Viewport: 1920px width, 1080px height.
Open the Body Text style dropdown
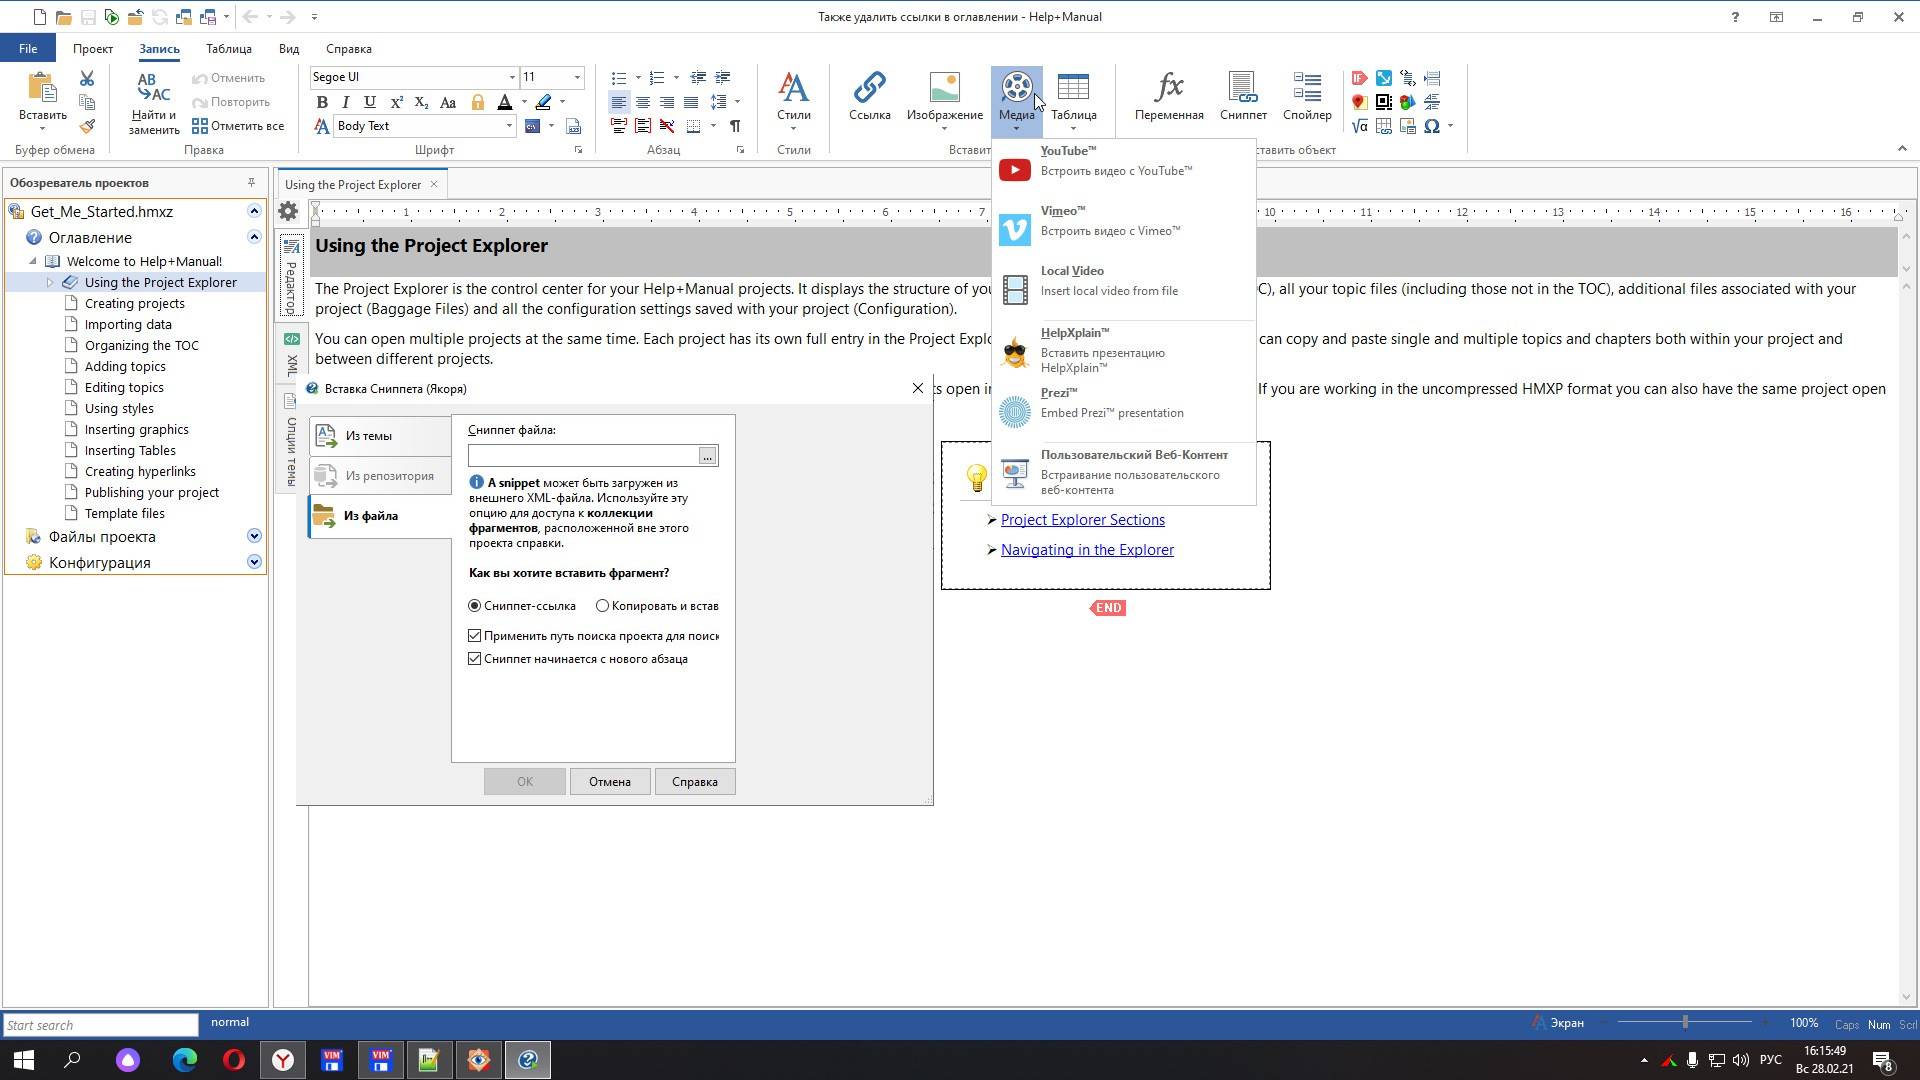(x=509, y=126)
